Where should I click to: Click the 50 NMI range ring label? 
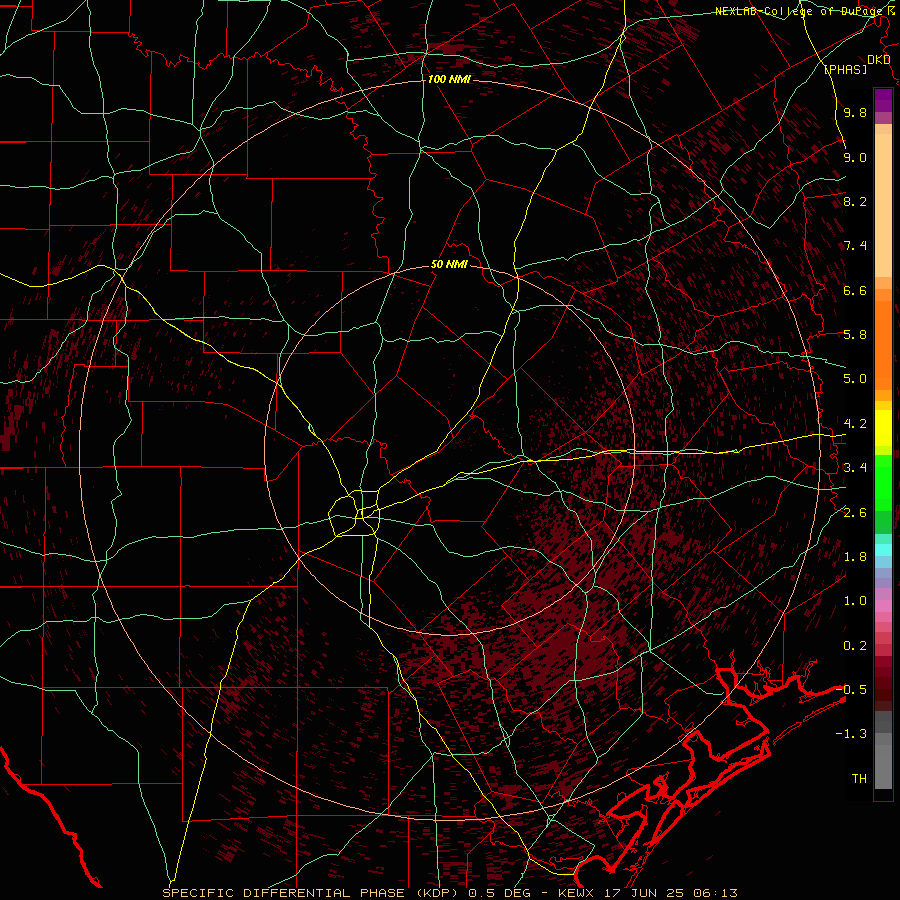pyautogui.click(x=449, y=264)
